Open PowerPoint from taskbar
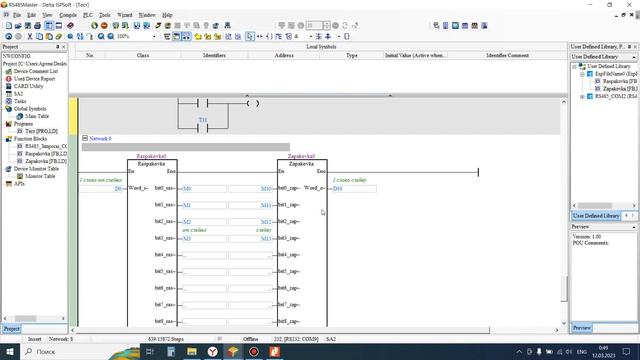Image resolution: width=640 pixels, height=360 pixels. click(275, 351)
